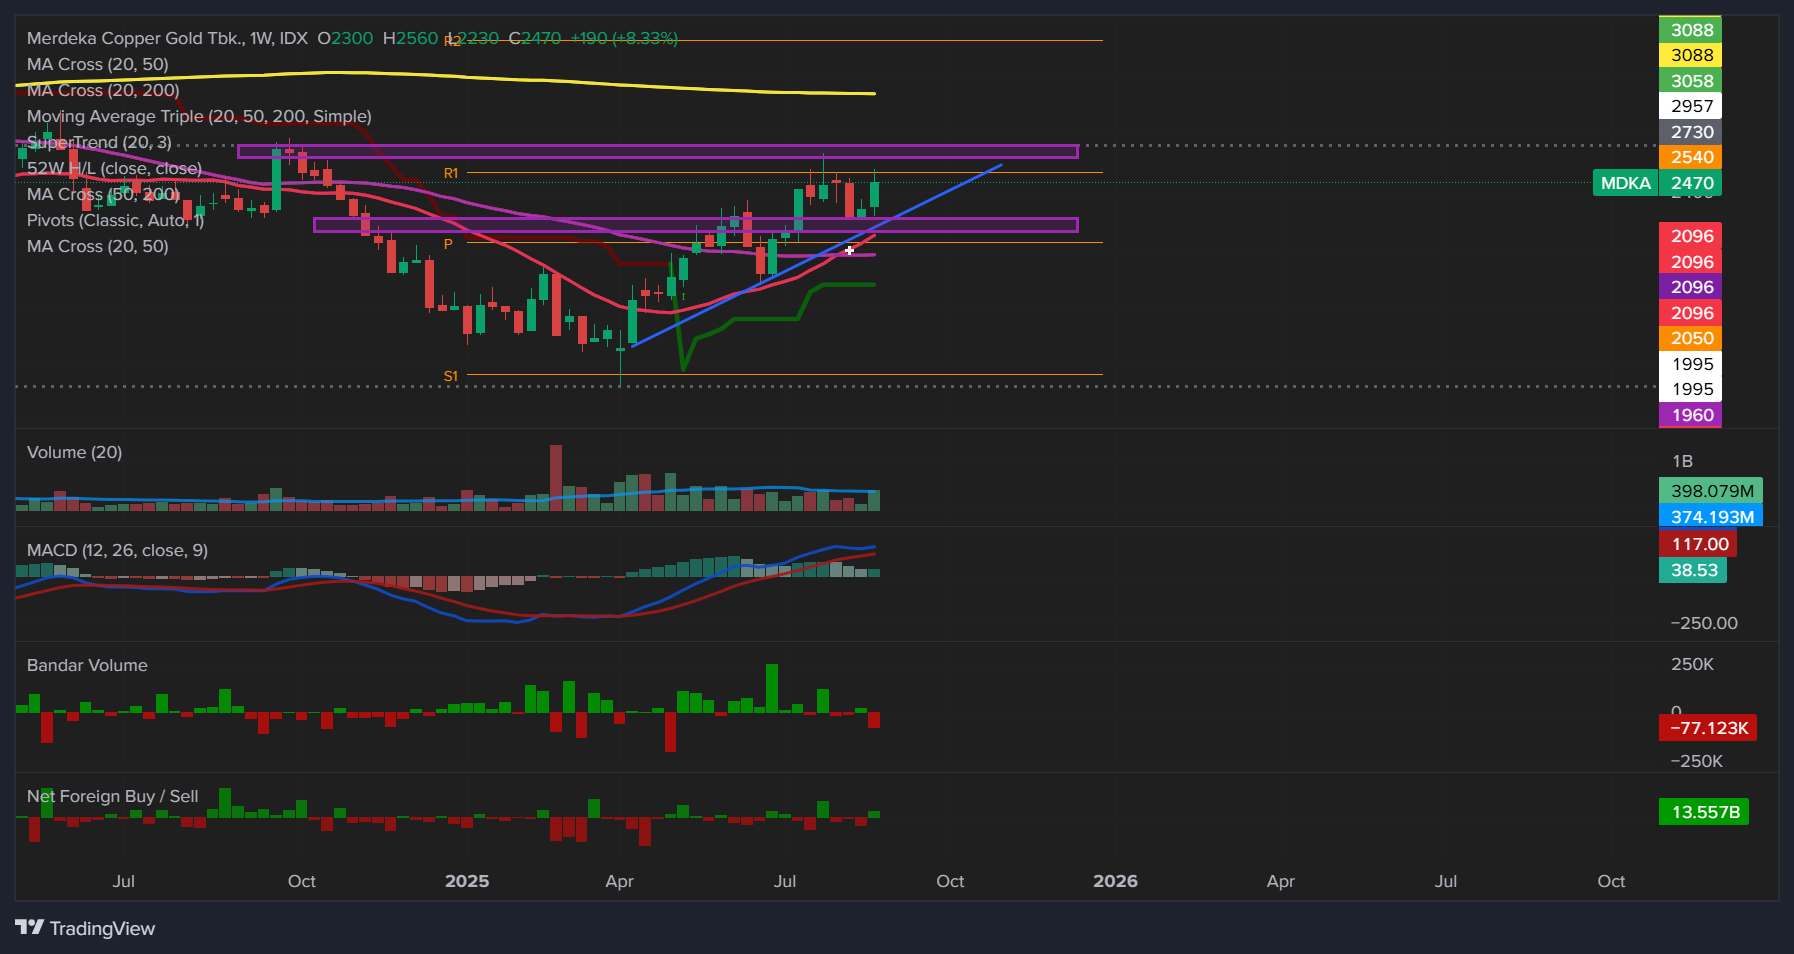The width and height of the screenshot is (1794, 954).
Task: Click the close price value C2470
Action: [535, 38]
